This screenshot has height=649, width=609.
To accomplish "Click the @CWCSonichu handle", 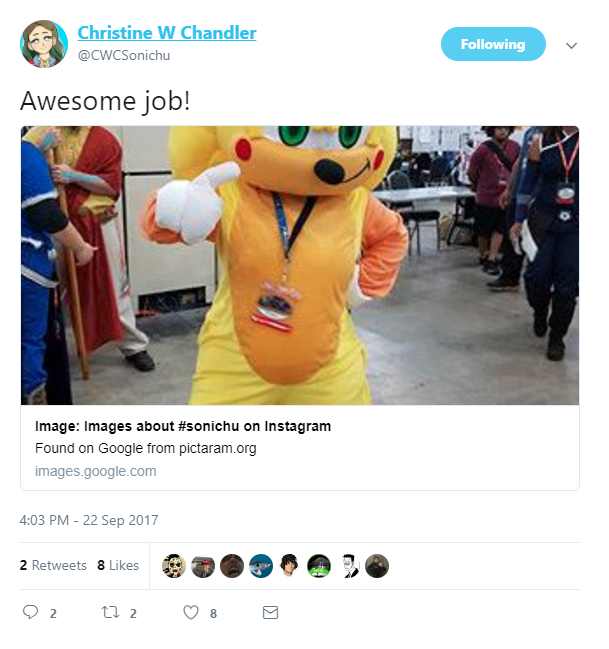I will pos(124,55).
